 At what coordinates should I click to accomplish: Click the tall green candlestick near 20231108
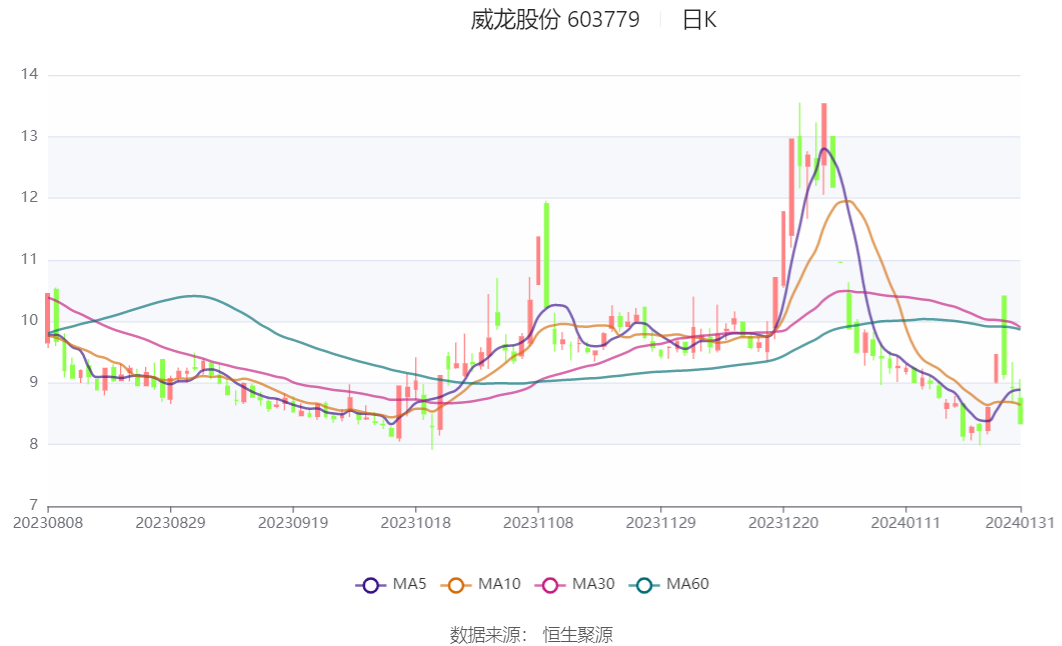[547, 255]
